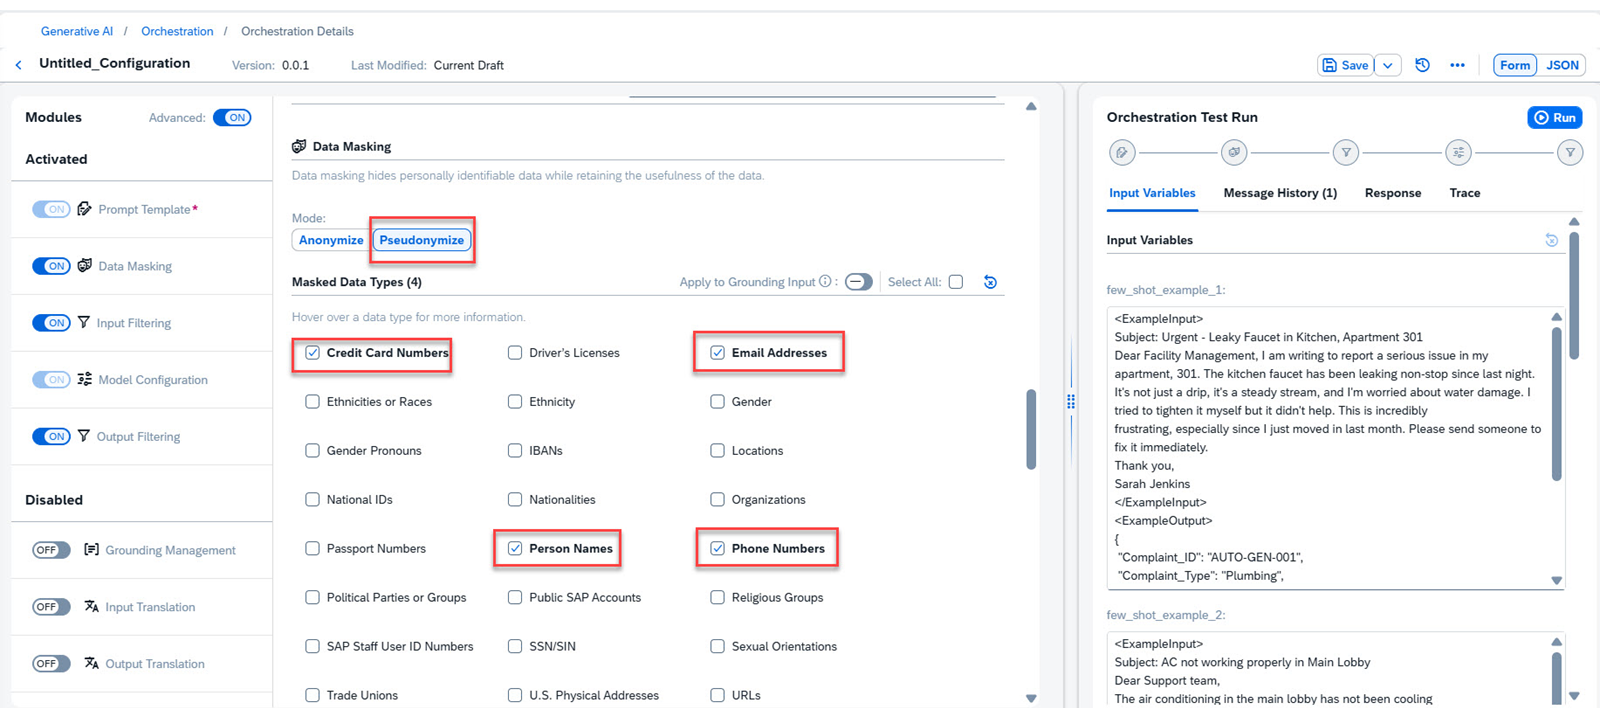Toggle the Data Masking module switch
This screenshot has width=1600, height=718.
(51, 266)
